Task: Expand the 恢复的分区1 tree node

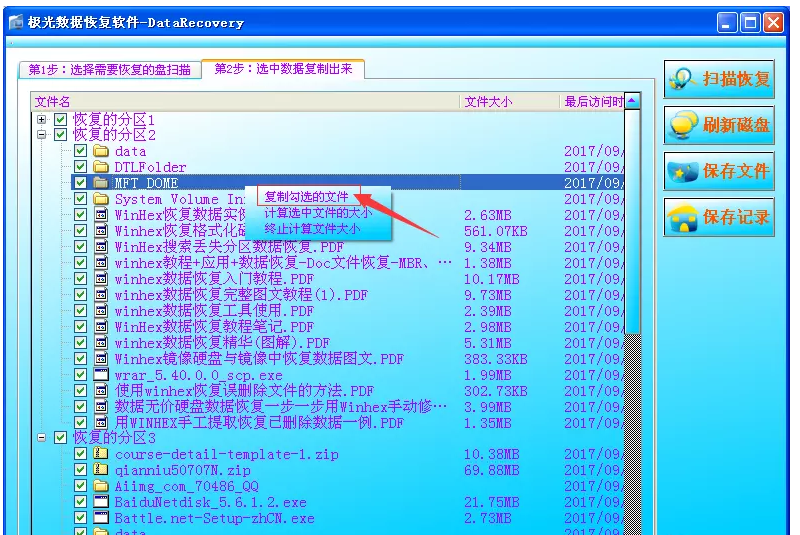Action: click(x=42, y=119)
